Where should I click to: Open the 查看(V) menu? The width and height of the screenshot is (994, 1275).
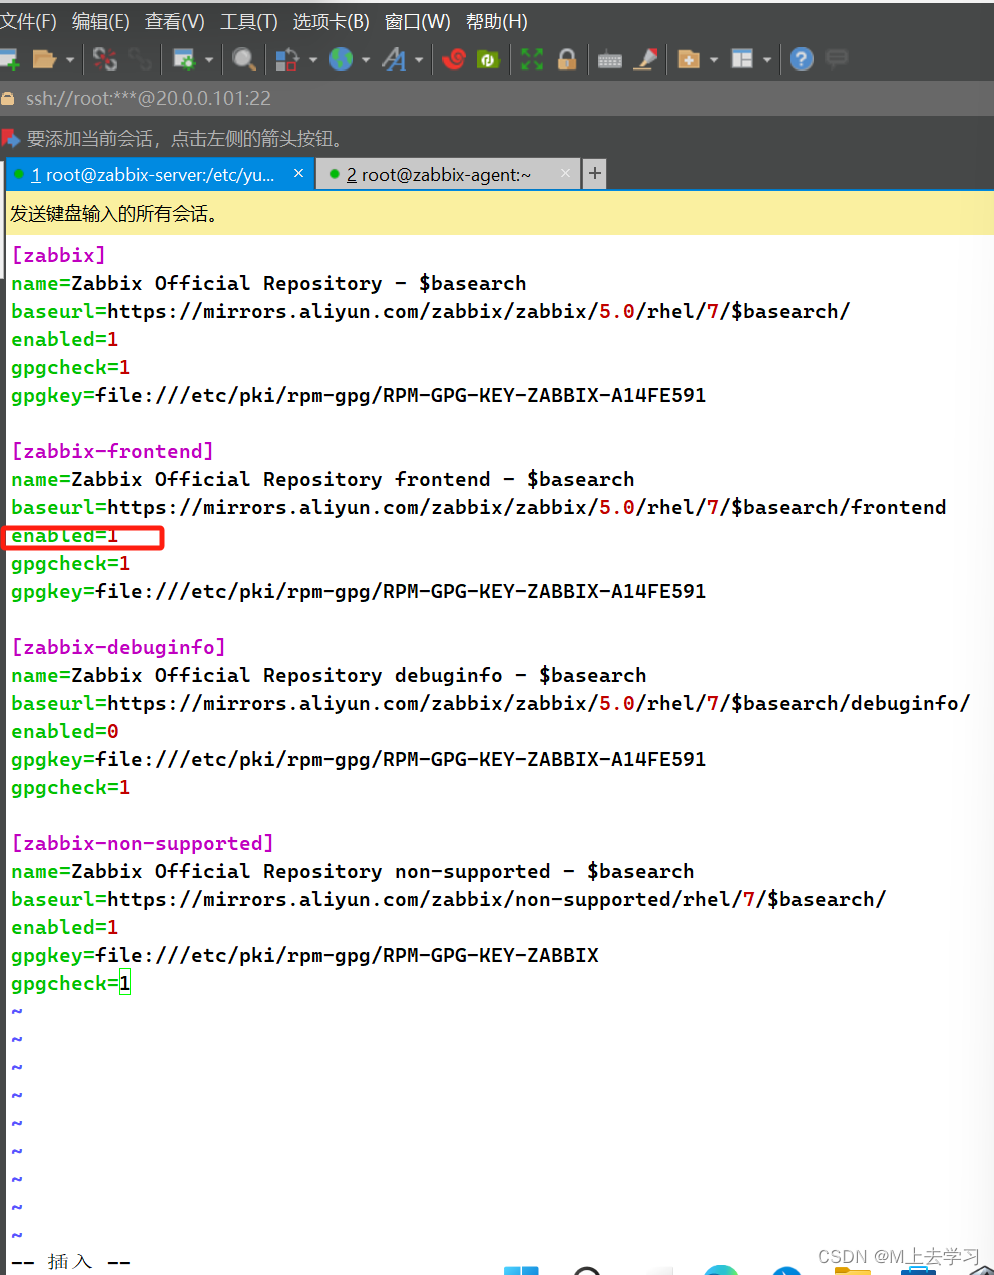175,21
